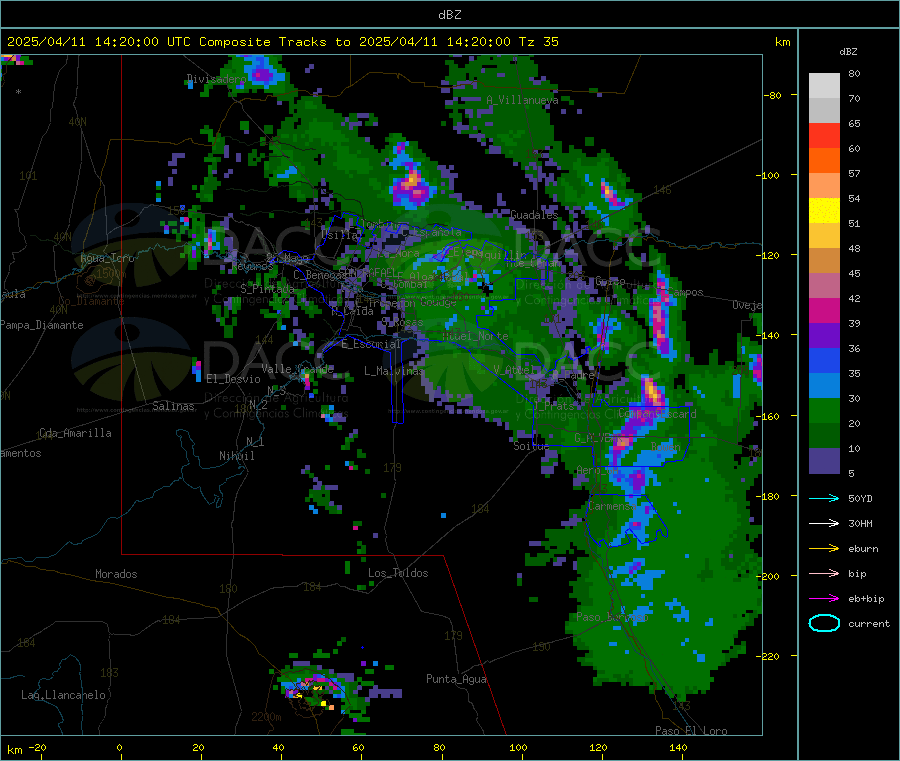
Task: Click the yellow timestamp Composite Tracks header
Action: [x=282, y=41]
